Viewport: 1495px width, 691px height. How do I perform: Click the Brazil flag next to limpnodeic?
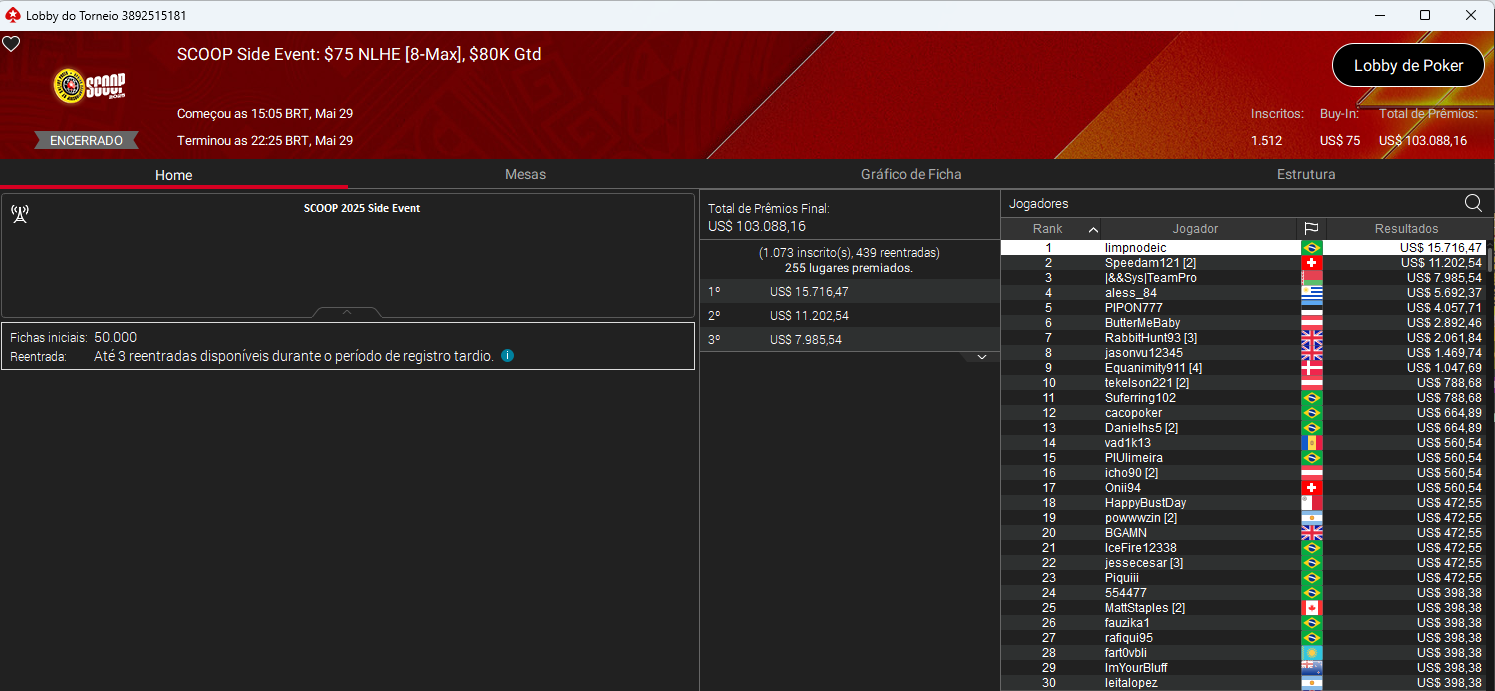[1311, 247]
